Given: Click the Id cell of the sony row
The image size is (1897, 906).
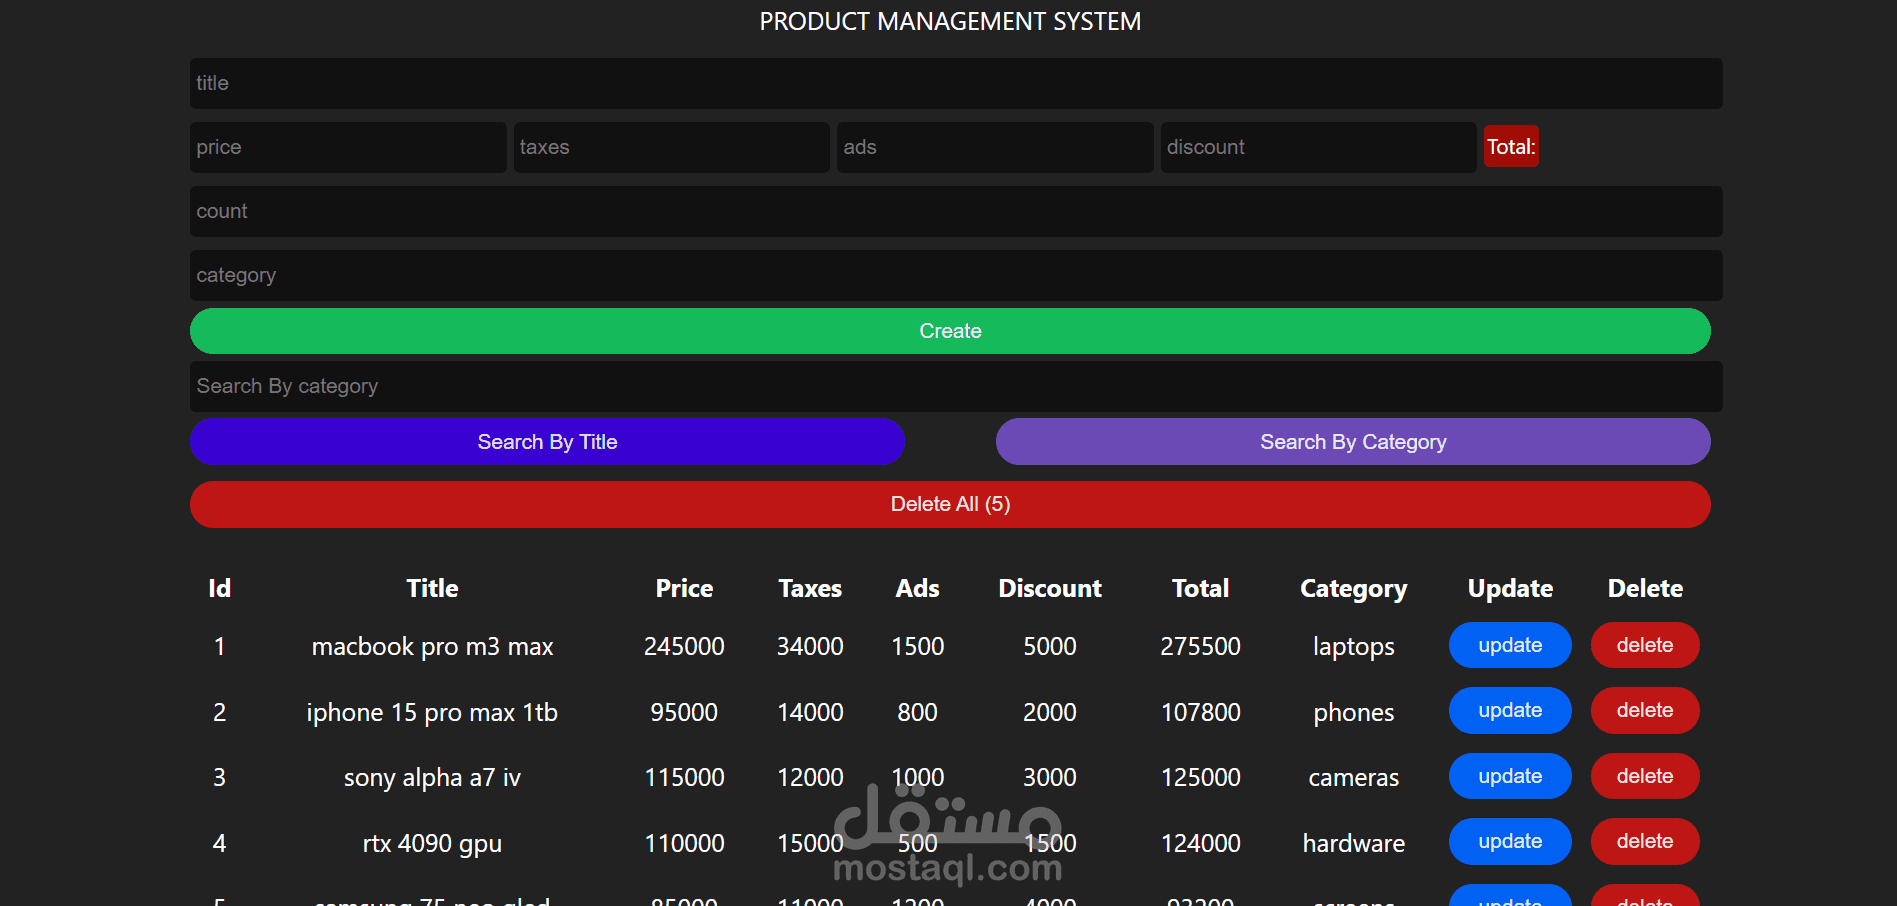Looking at the screenshot, I should 219,777.
